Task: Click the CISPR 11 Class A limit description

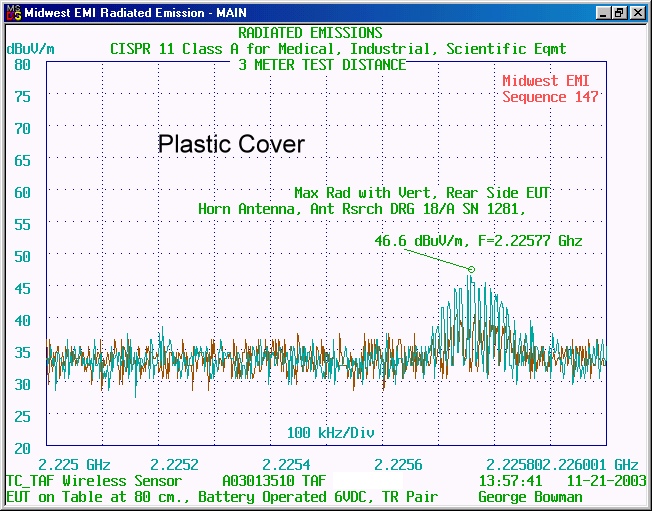Action: tap(337, 48)
